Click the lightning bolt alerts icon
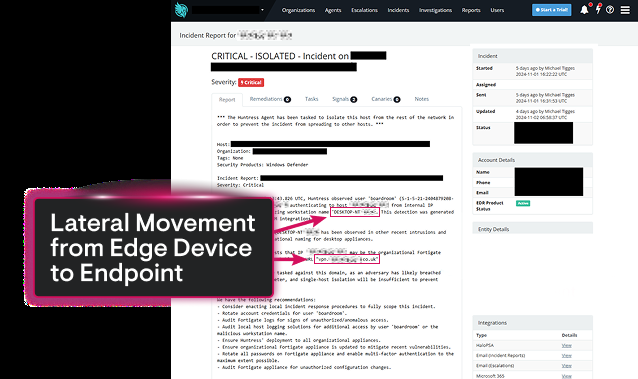 (x=598, y=9)
